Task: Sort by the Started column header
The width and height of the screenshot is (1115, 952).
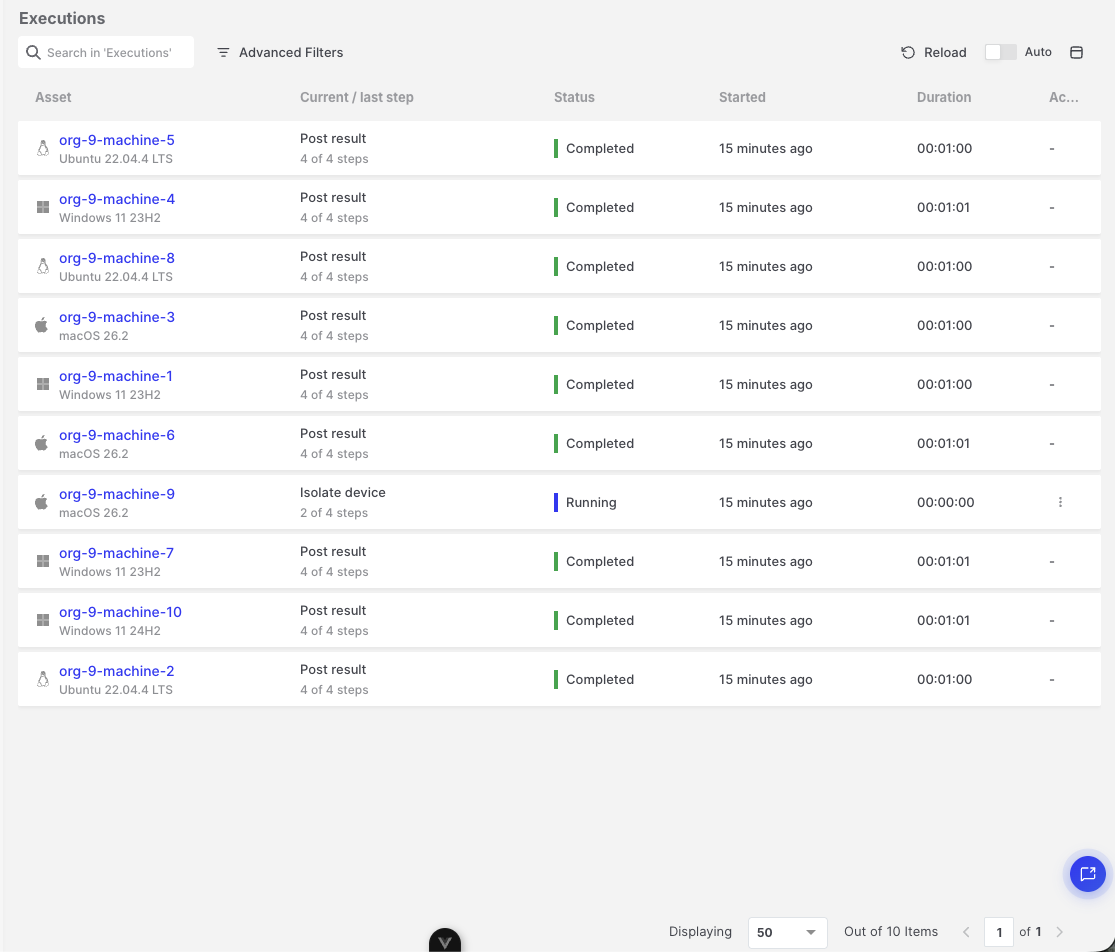Action: tap(742, 97)
